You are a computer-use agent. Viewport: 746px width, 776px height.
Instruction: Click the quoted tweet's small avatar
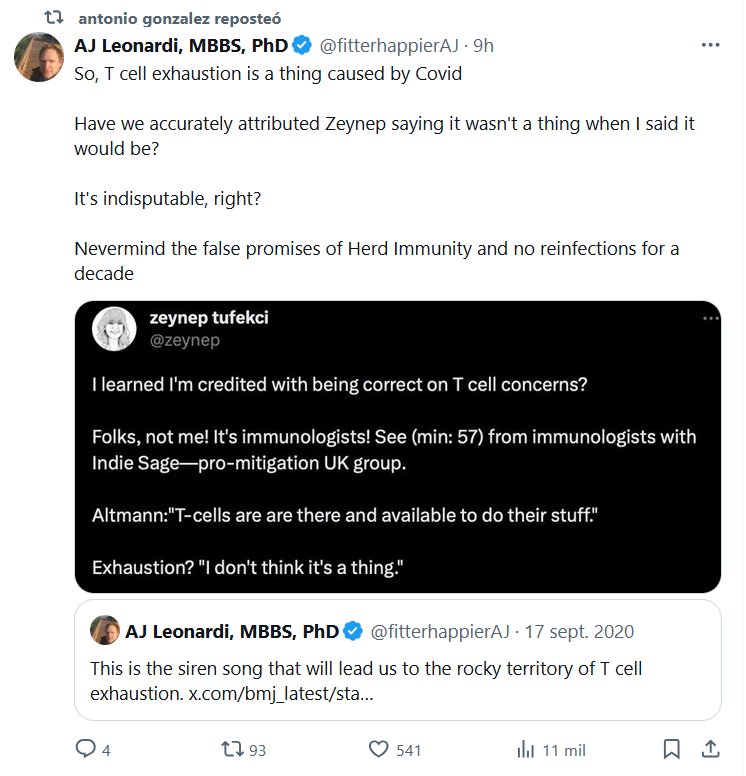104,631
